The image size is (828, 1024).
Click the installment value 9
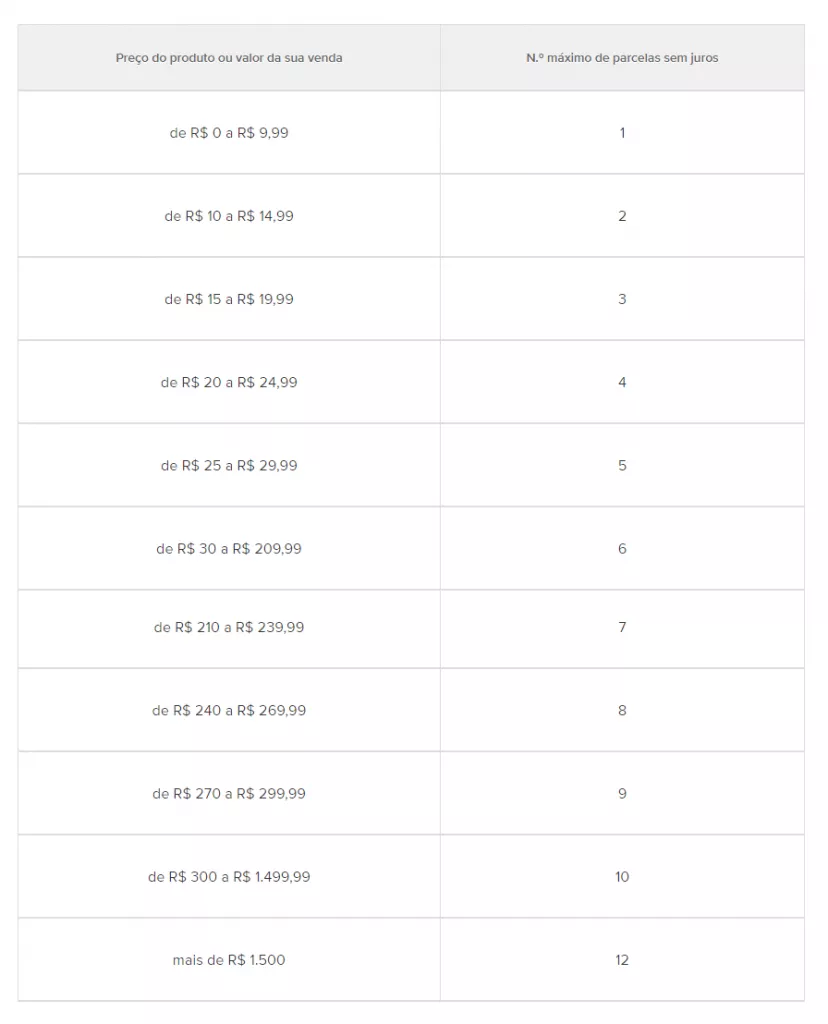click(x=622, y=793)
